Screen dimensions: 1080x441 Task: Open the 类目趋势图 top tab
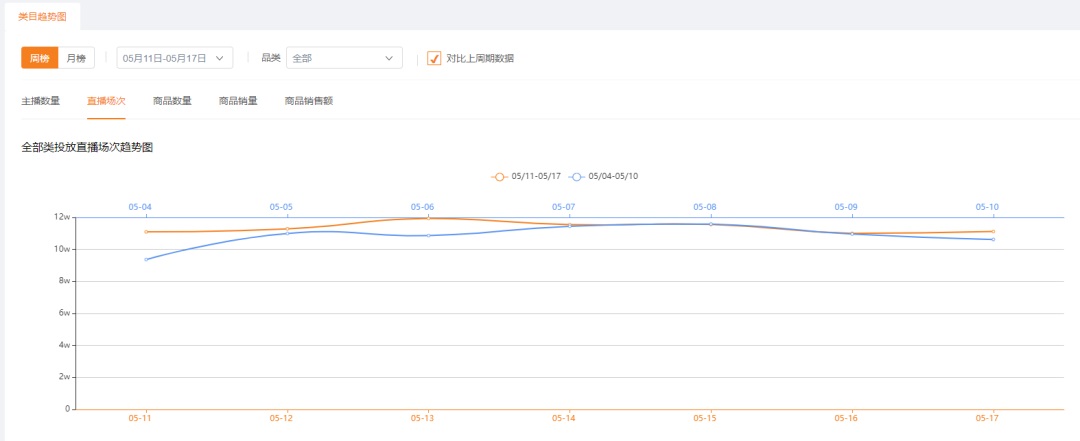[x=43, y=17]
